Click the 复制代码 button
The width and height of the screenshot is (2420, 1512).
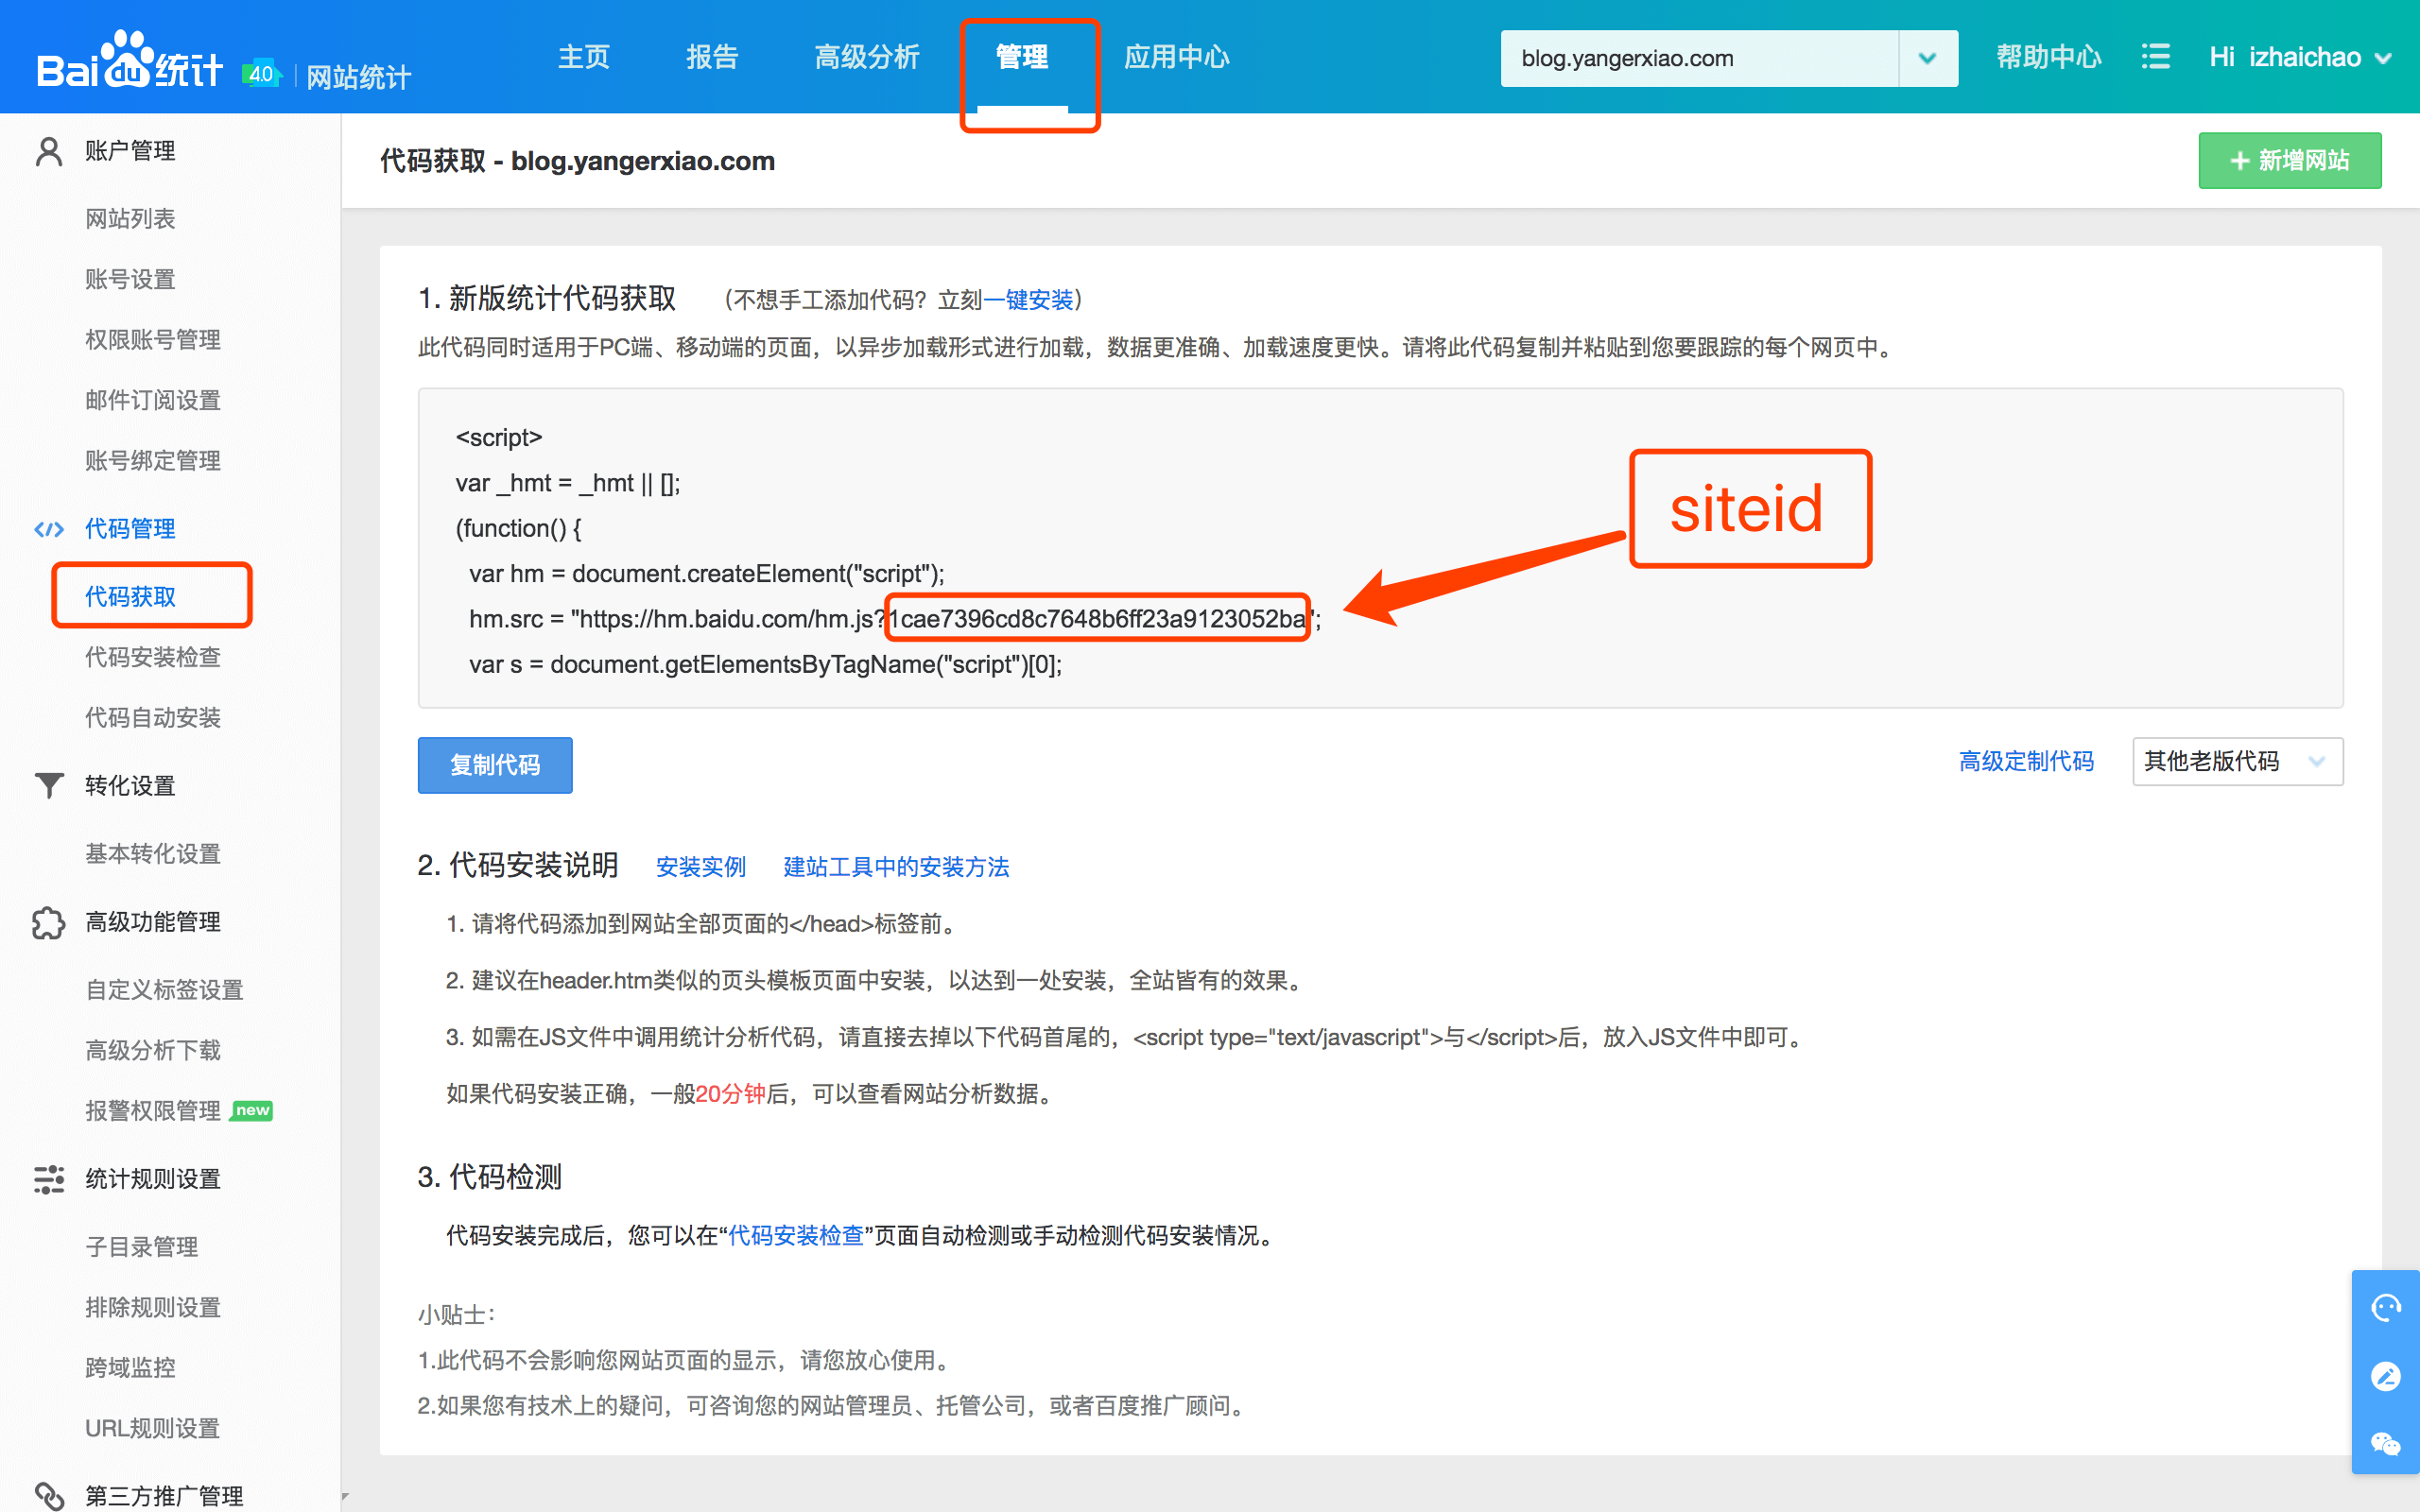point(494,765)
